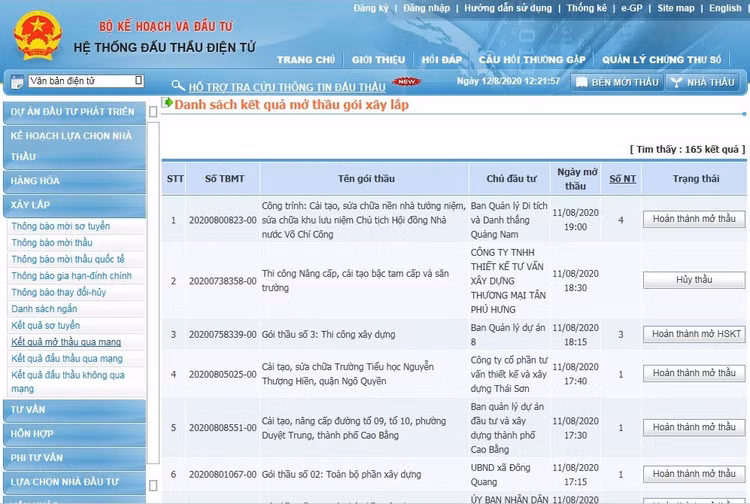
Task: Click the red NEW badge
Action: point(405,82)
